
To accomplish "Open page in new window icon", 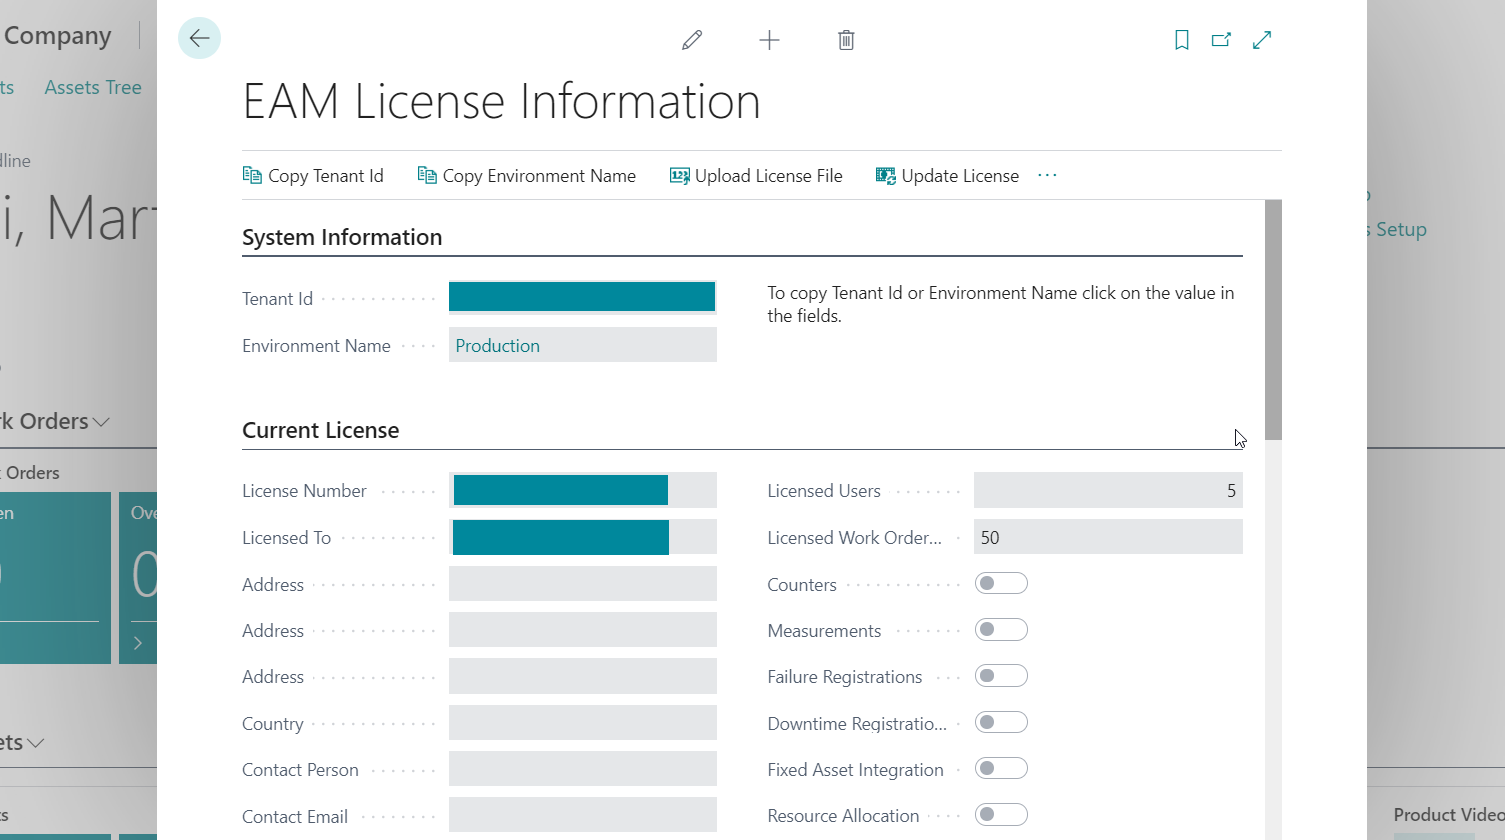I will pos(1221,40).
